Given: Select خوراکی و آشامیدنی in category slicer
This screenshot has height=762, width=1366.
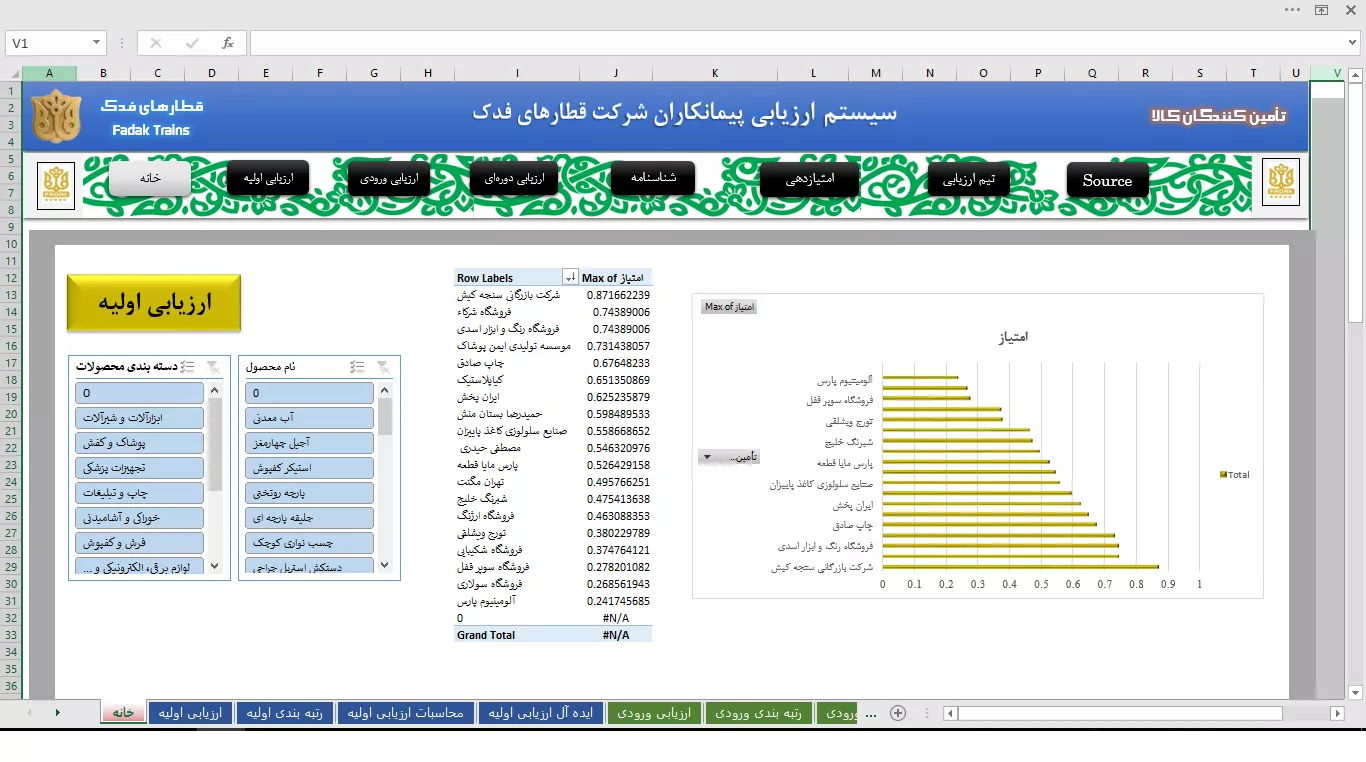Looking at the screenshot, I should (139, 518).
